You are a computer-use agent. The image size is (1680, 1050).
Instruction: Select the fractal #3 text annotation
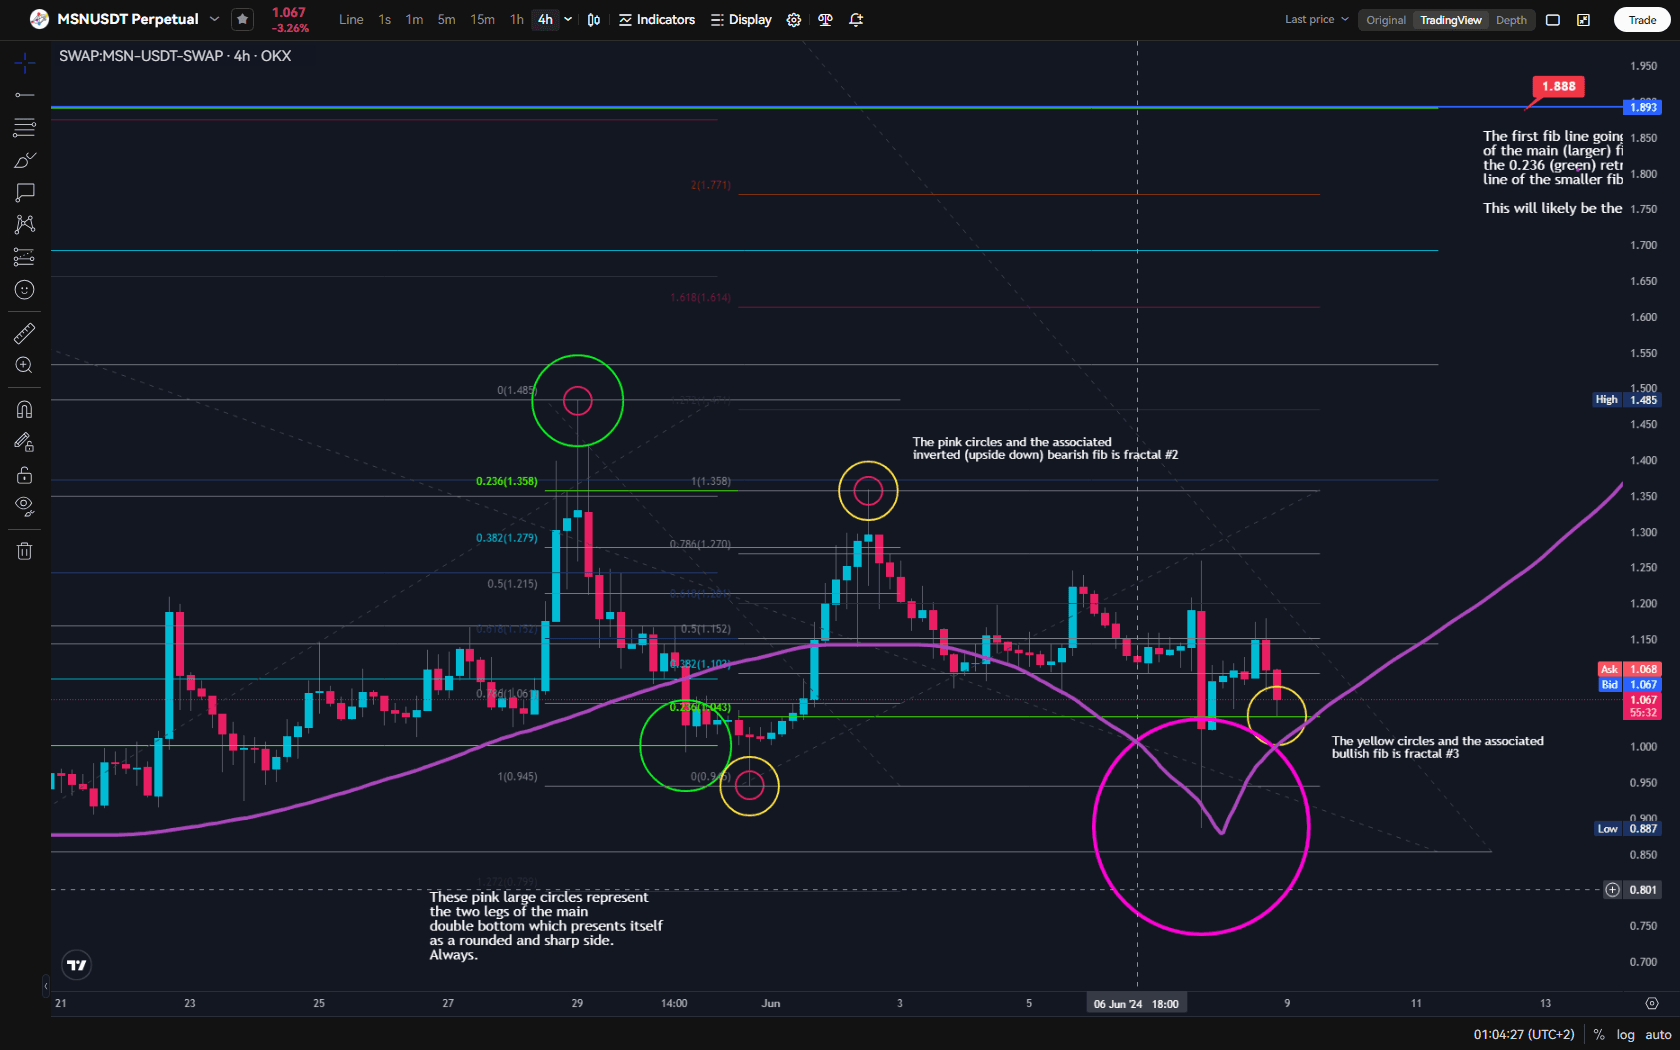pos(1437,747)
